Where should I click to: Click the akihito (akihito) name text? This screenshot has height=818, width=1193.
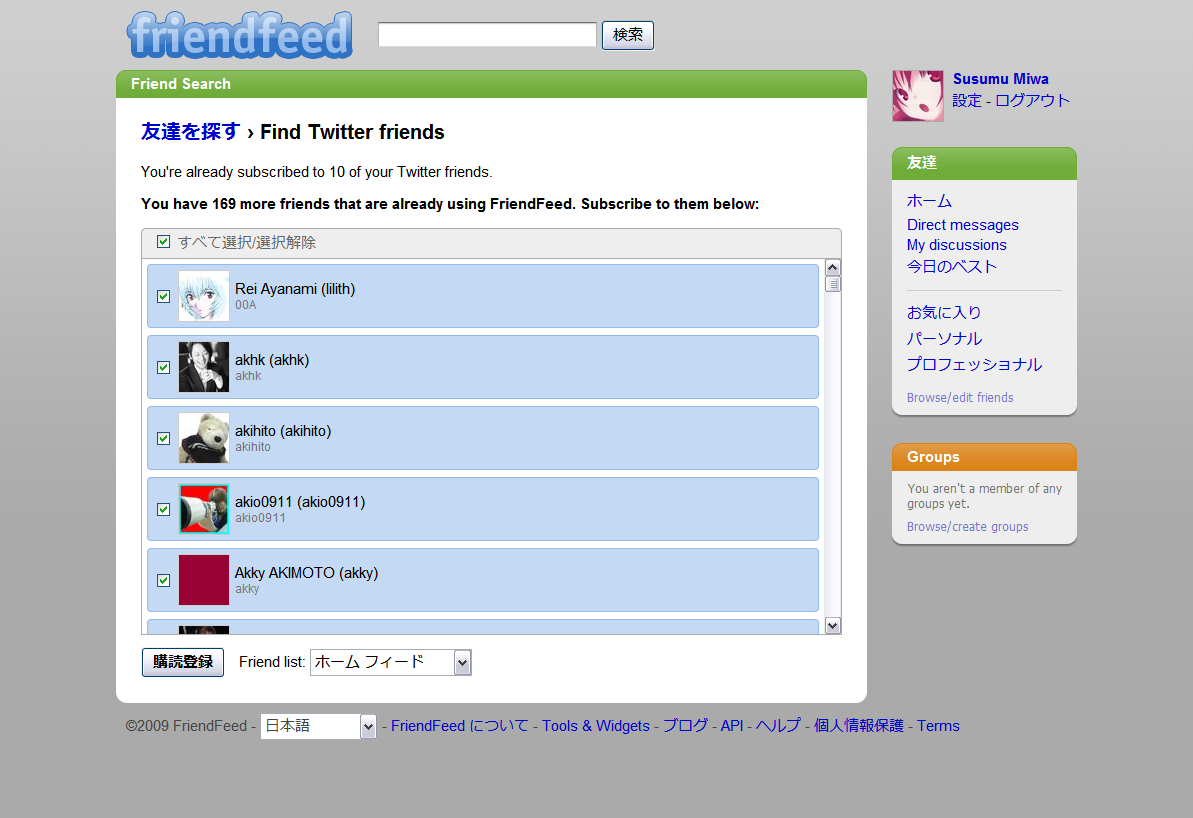pyautogui.click(x=283, y=431)
